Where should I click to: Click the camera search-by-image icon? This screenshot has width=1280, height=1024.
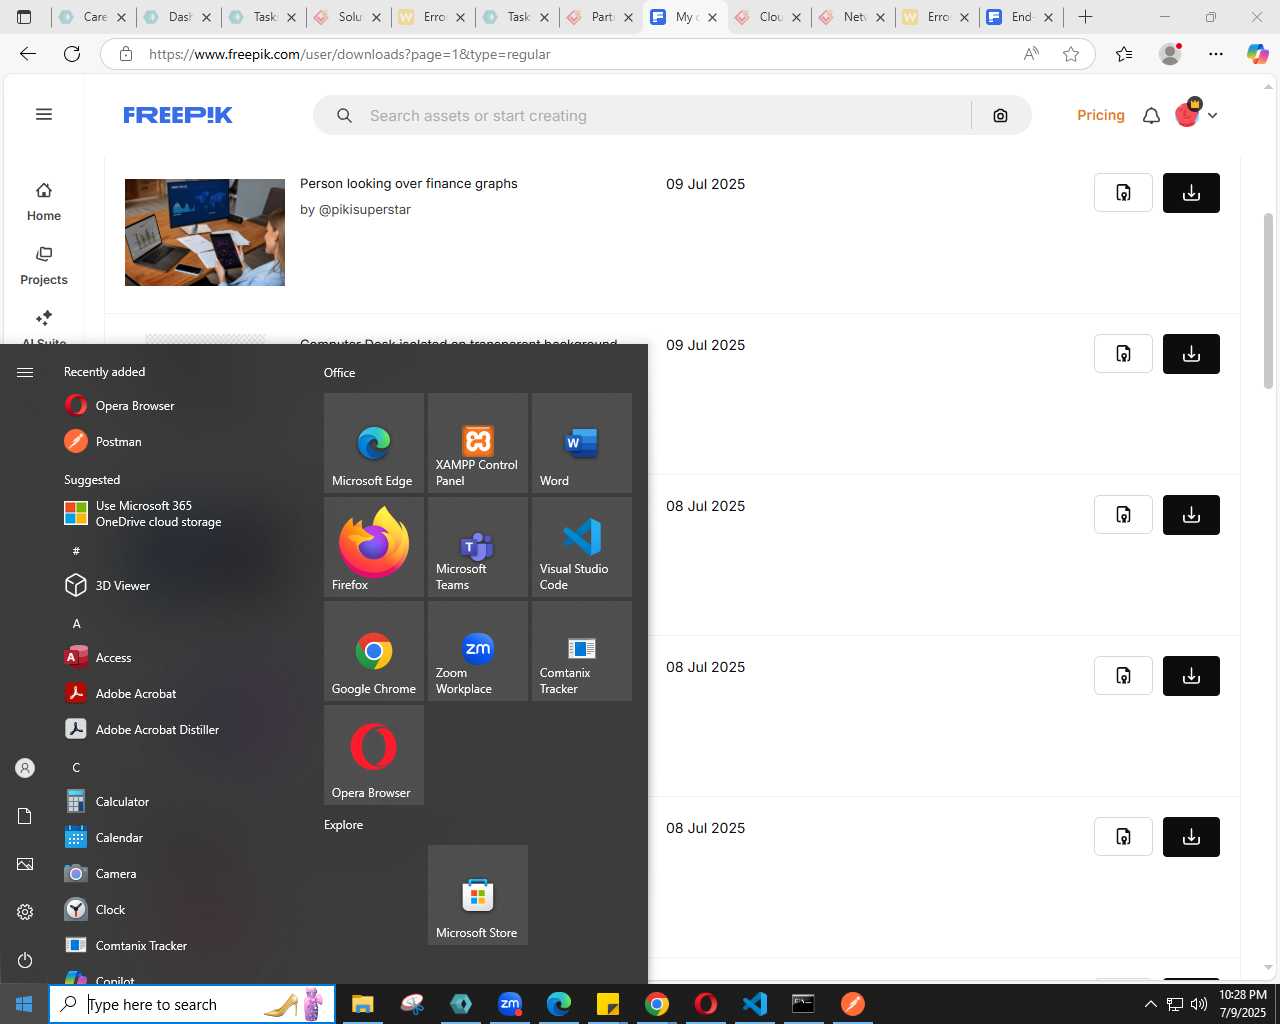[1000, 116]
